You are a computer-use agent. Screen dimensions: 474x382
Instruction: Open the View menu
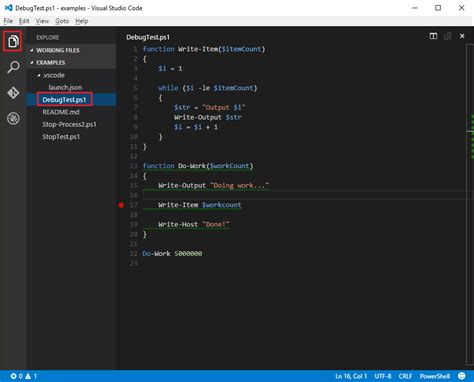click(x=42, y=21)
